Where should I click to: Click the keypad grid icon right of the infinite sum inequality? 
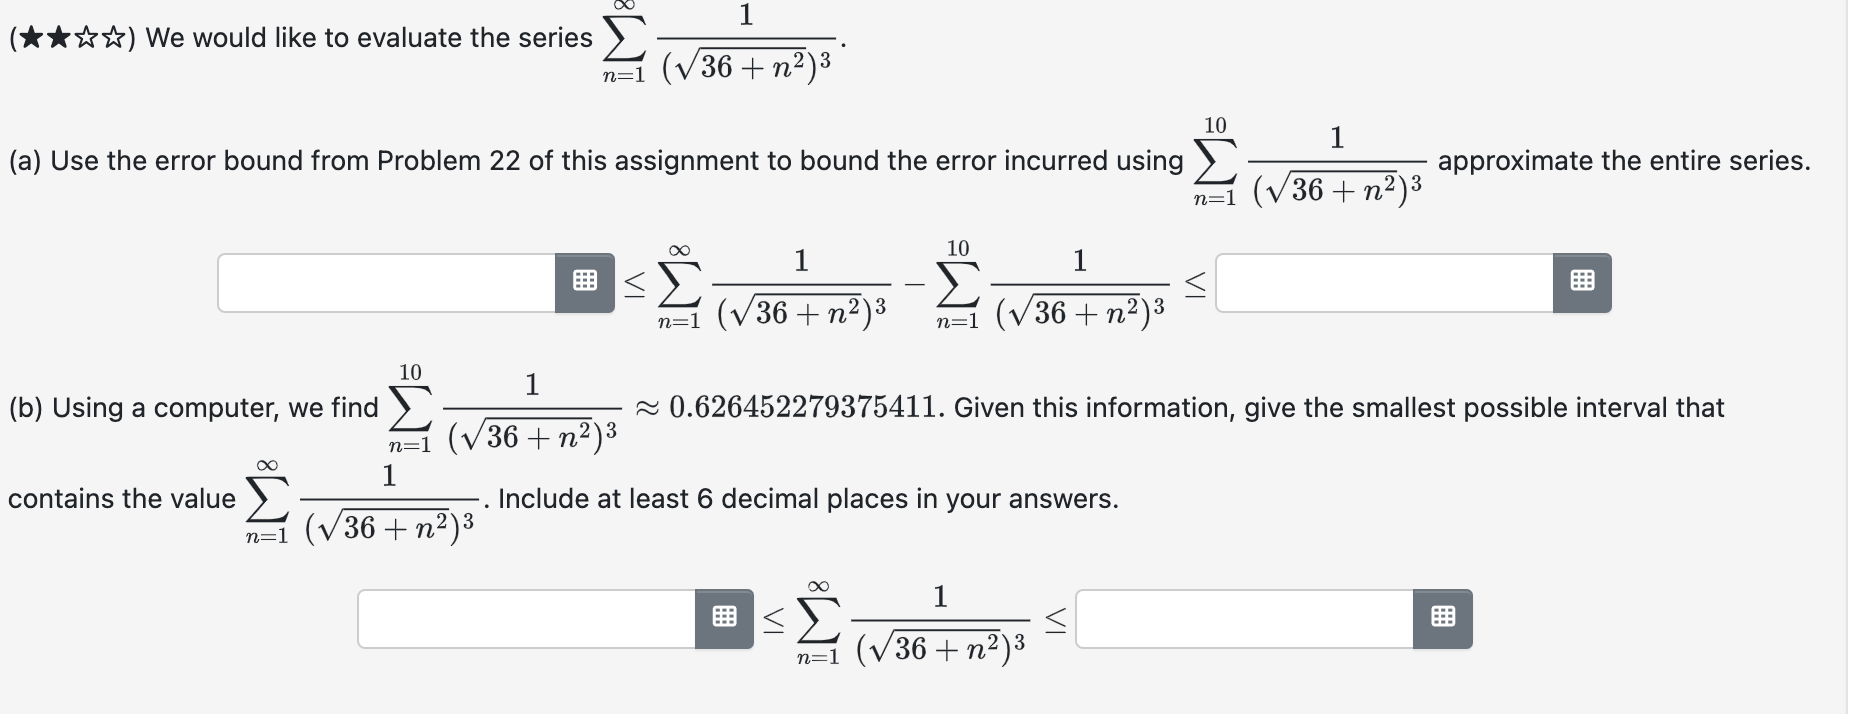click(x=1442, y=618)
